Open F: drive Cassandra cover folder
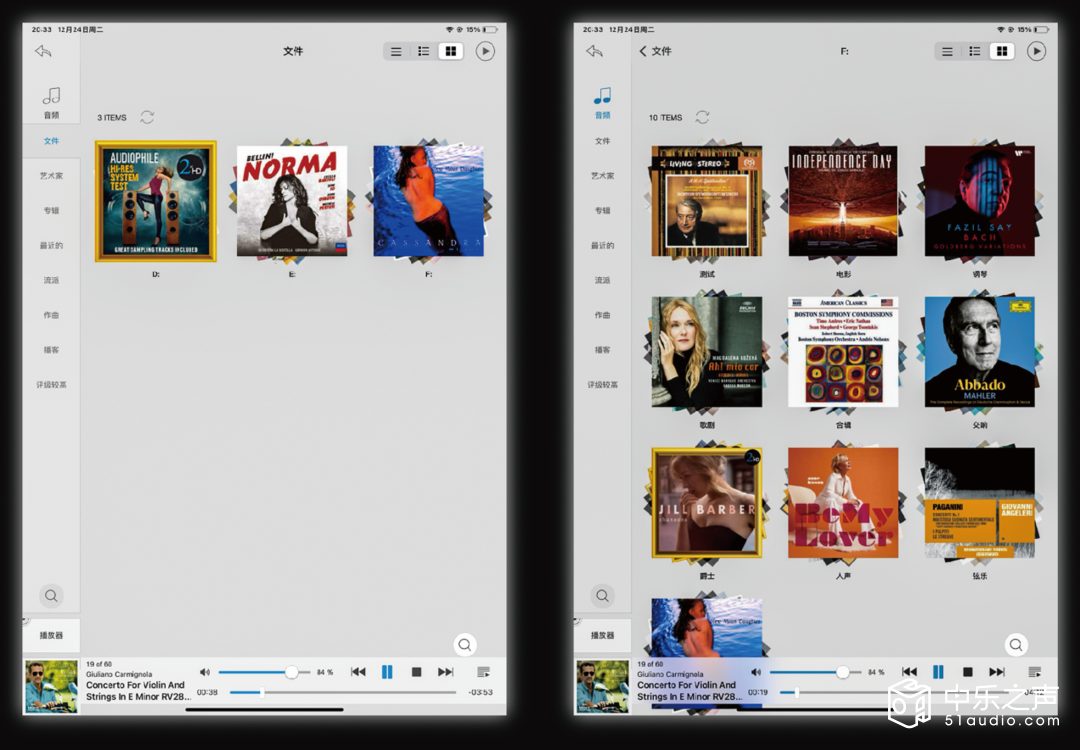This screenshot has width=1080, height=750. (x=428, y=201)
